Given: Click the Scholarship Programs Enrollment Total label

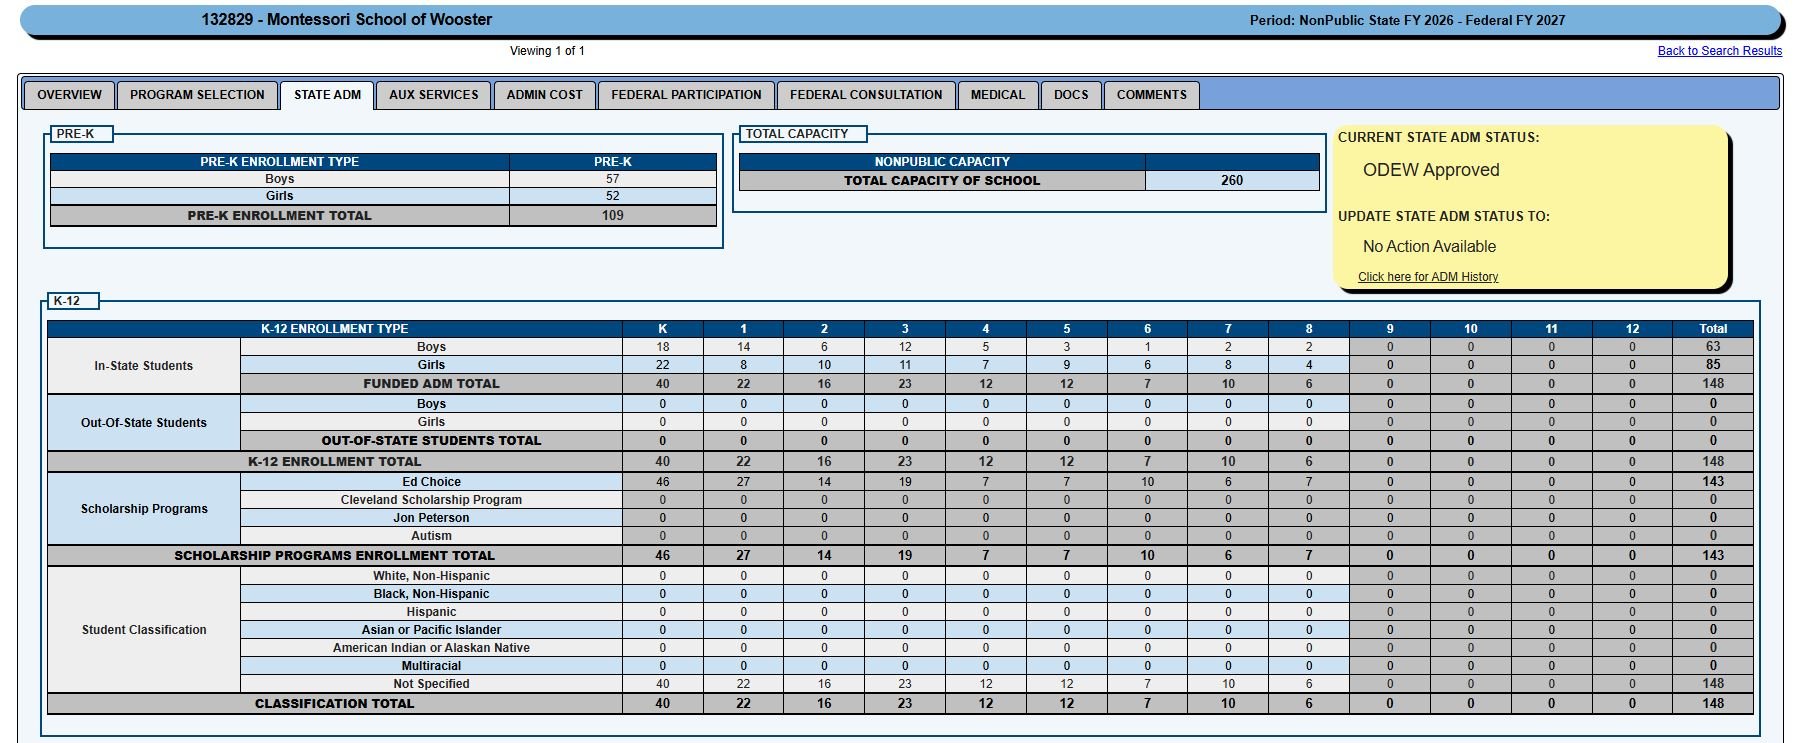Looking at the screenshot, I should [x=334, y=556].
